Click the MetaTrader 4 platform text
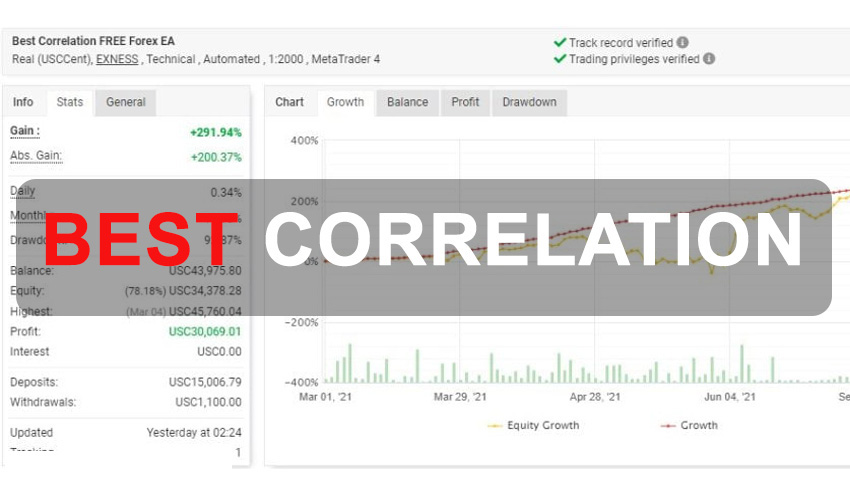This screenshot has width=850, height=500. [346, 59]
